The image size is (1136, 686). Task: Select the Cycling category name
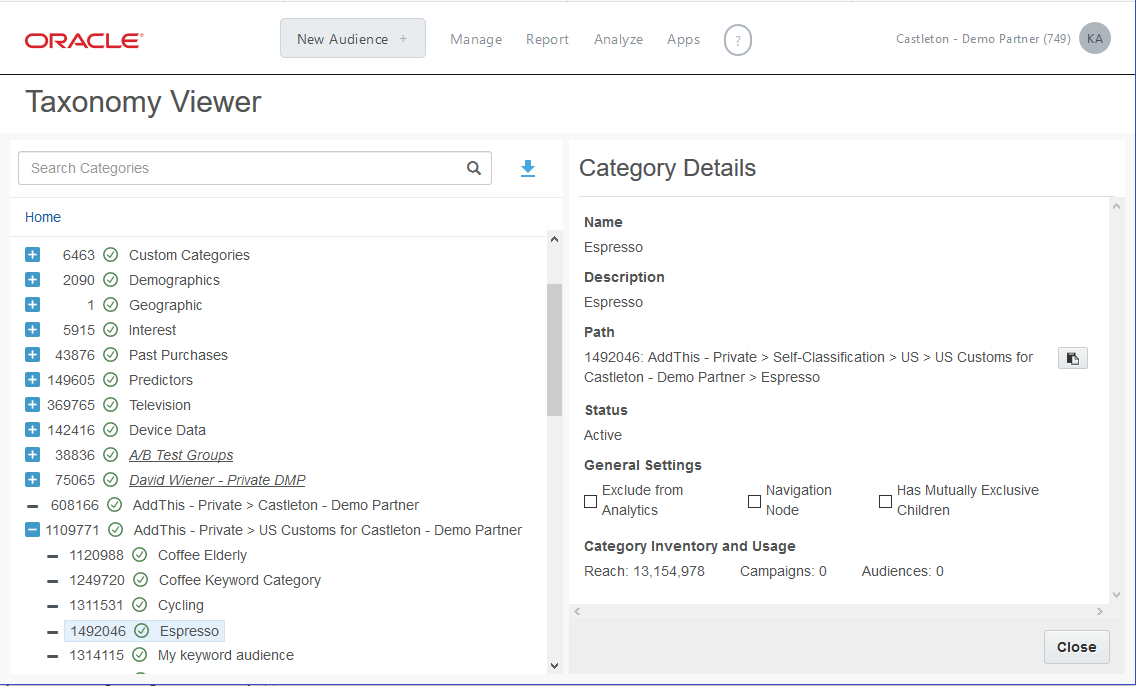tap(181, 605)
